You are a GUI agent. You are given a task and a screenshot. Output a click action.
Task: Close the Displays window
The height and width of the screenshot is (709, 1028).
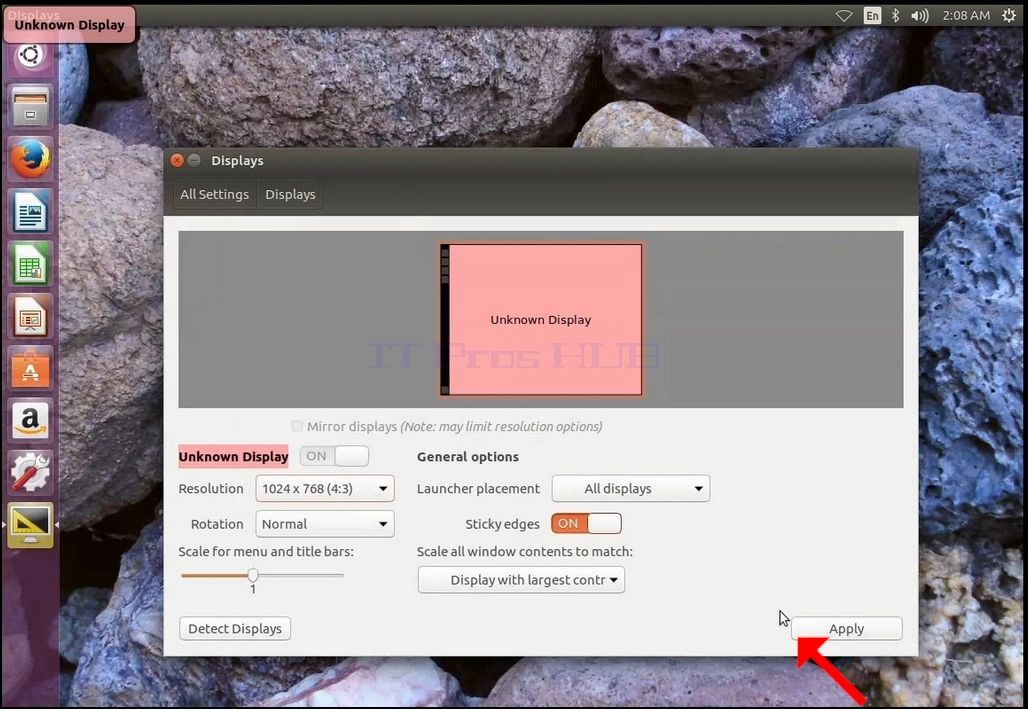click(x=177, y=160)
